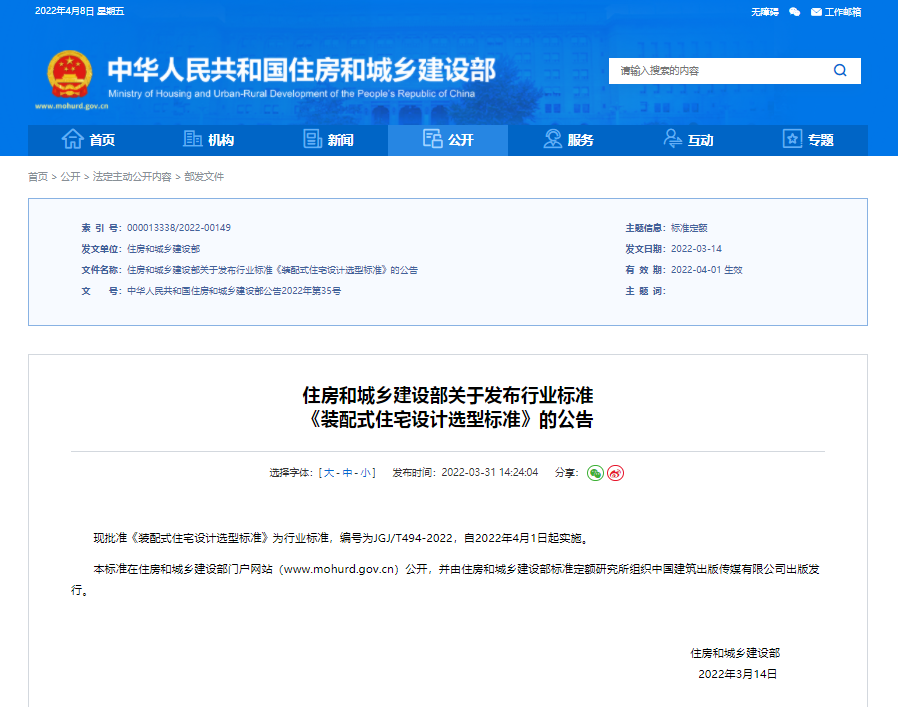
Task: Set font size to 小 (small)
Action: click(x=366, y=473)
